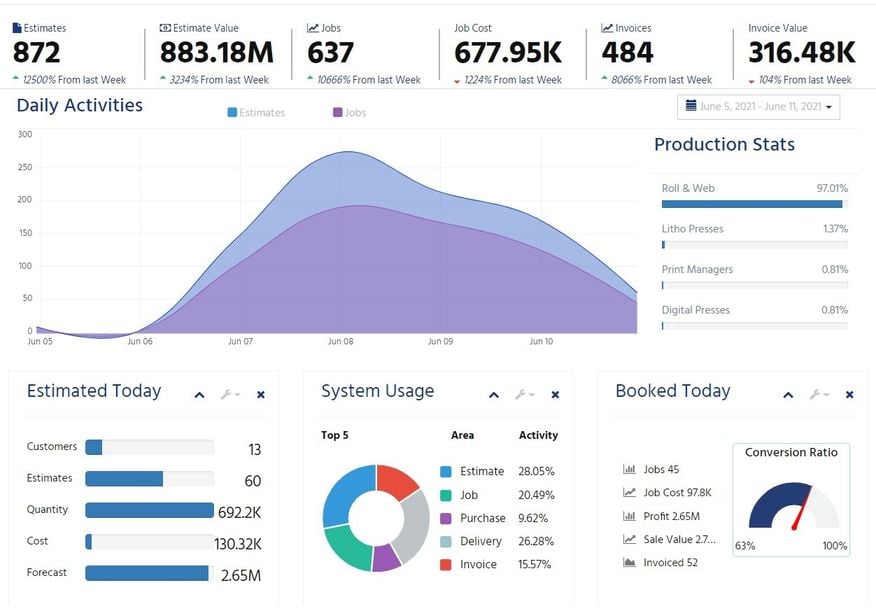Viewport: 876px width, 609px height.
Task: Close the Estimated Today panel
Action: click(x=261, y=394)
